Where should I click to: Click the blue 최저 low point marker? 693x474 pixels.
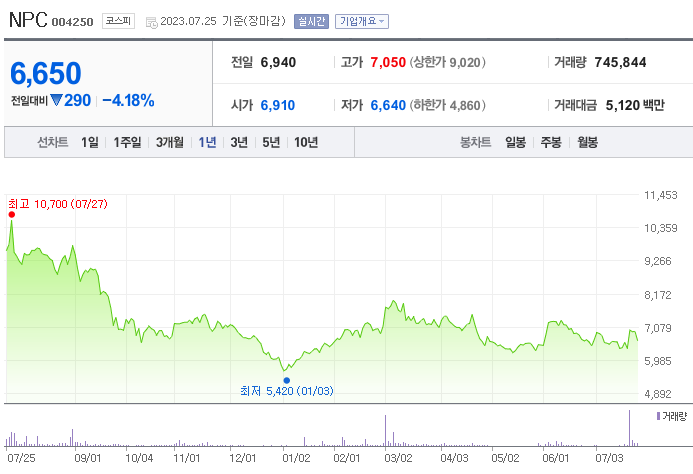[287, 380]
